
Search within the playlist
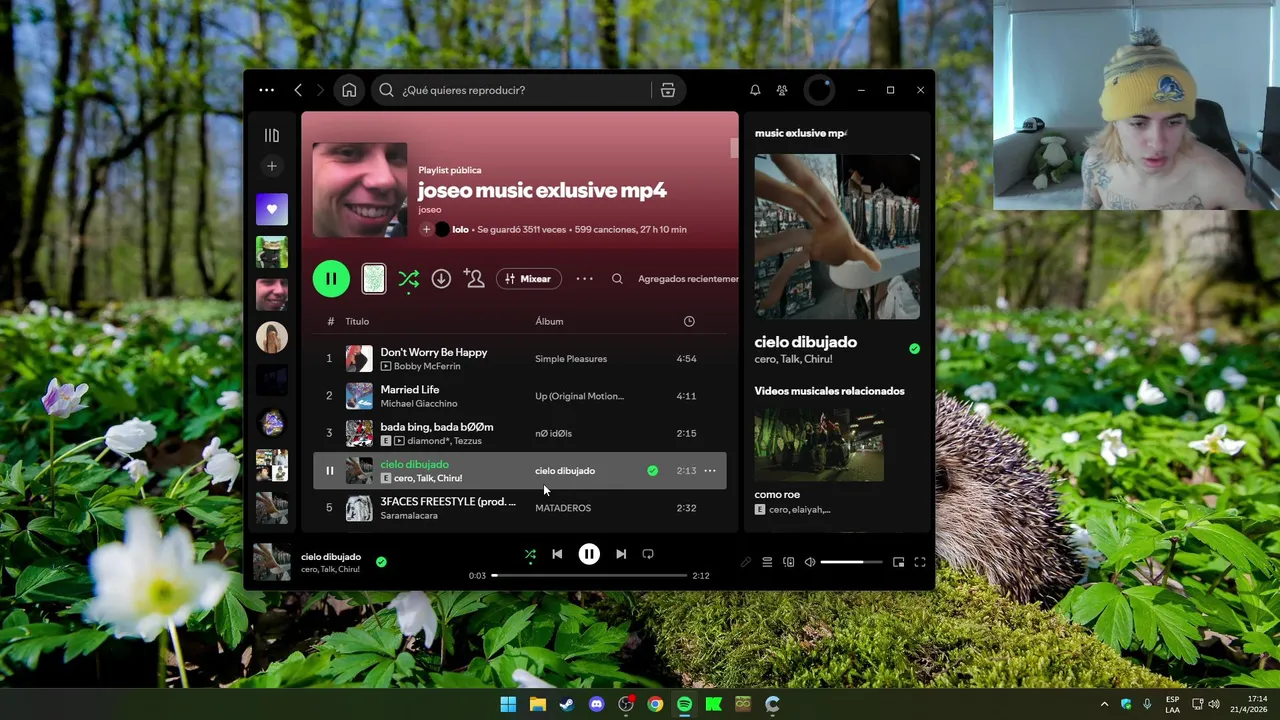(617, 279)
